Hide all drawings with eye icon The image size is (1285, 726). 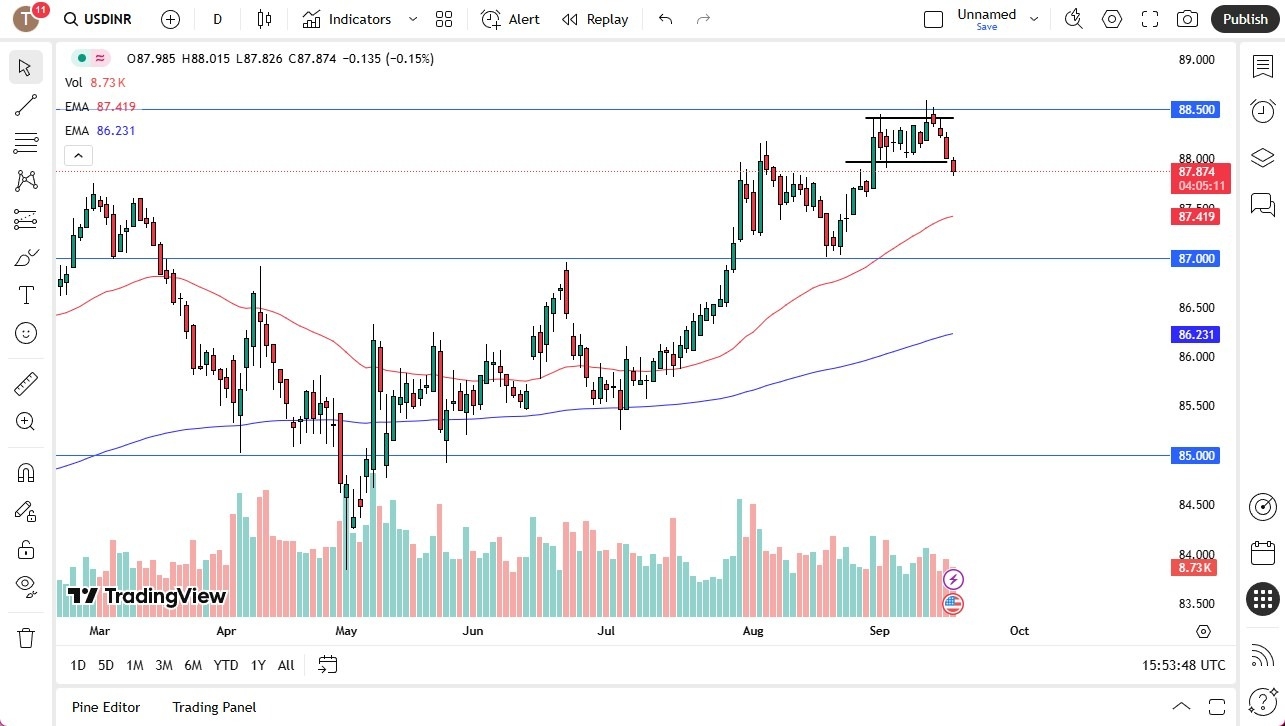(26, 586)
